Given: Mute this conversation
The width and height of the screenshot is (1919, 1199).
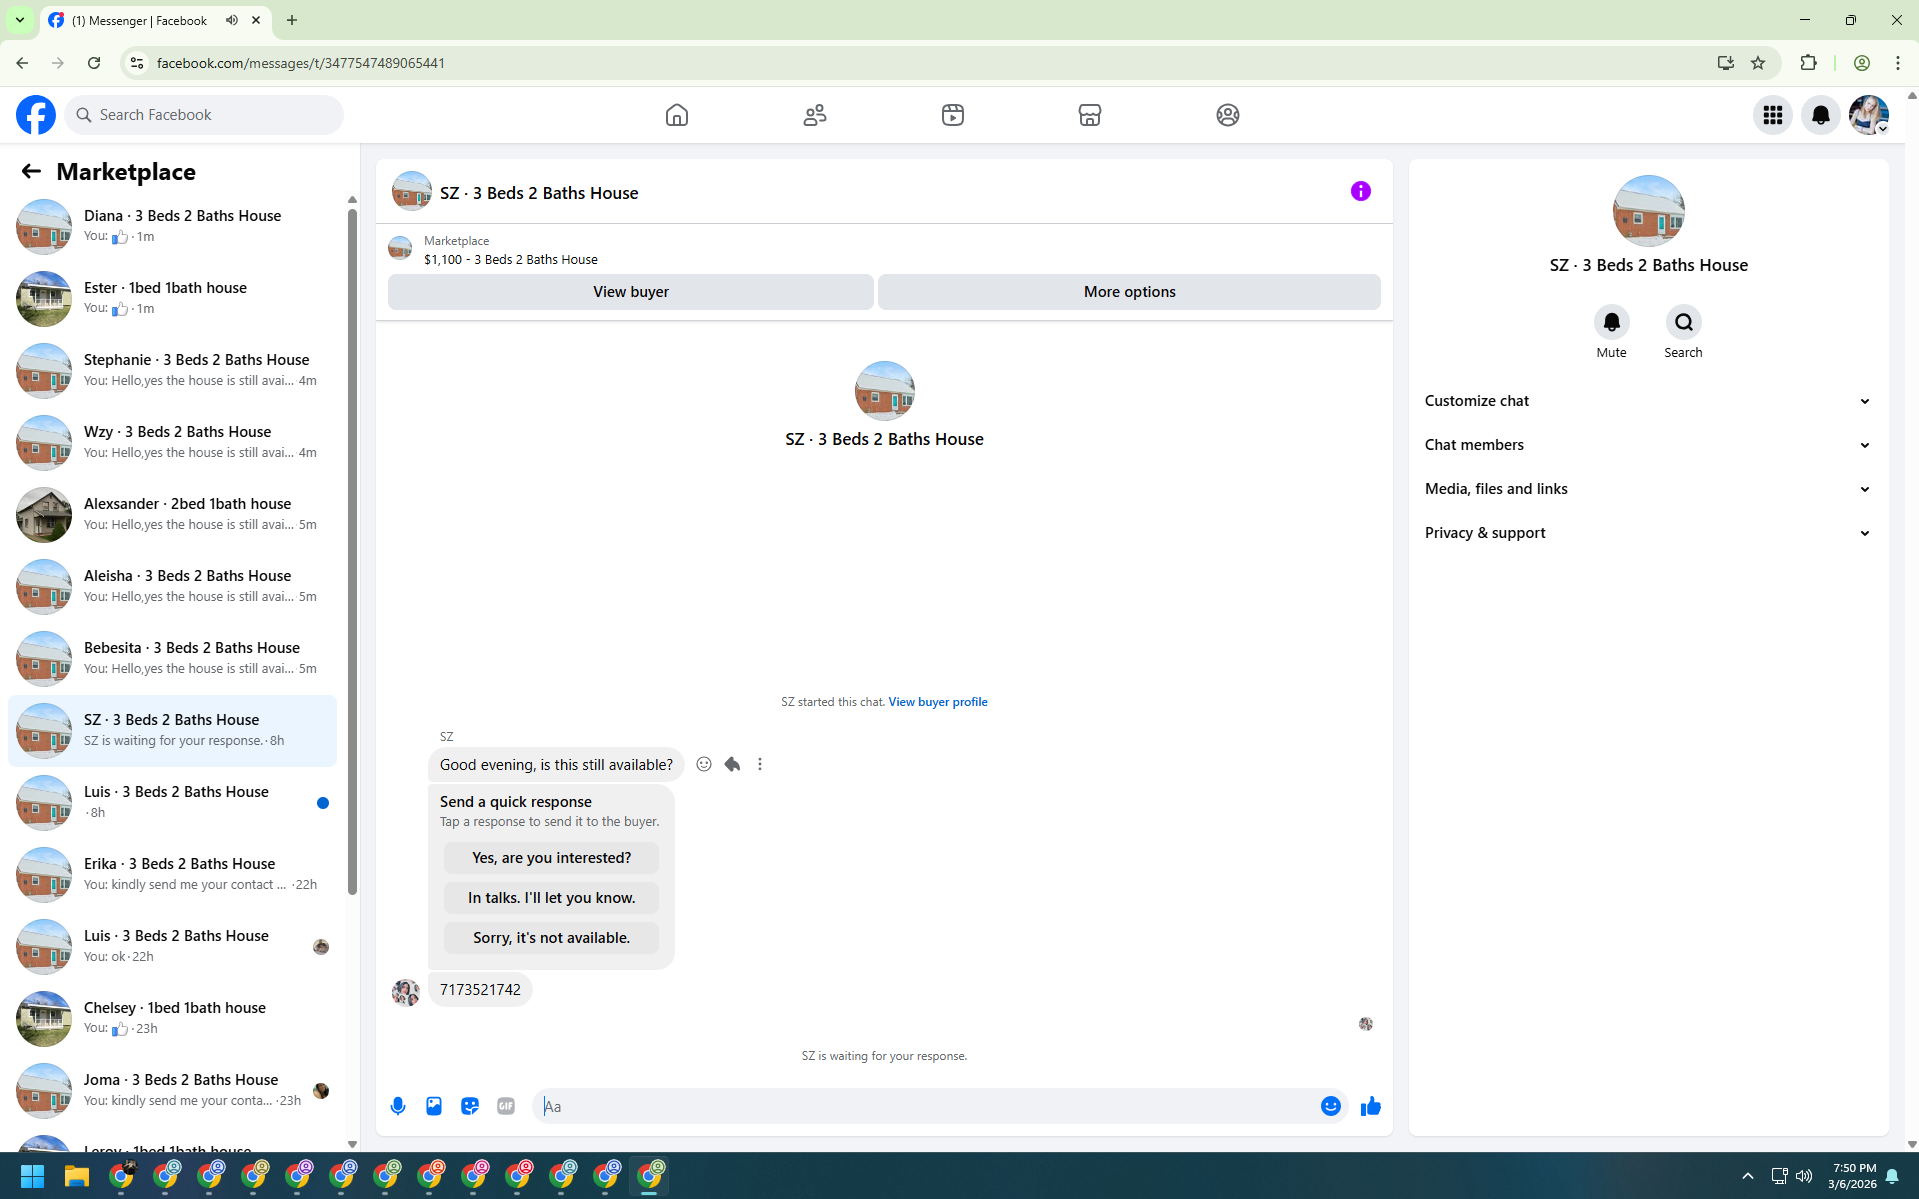Looking at the screenshot, I should [1612, 322].
